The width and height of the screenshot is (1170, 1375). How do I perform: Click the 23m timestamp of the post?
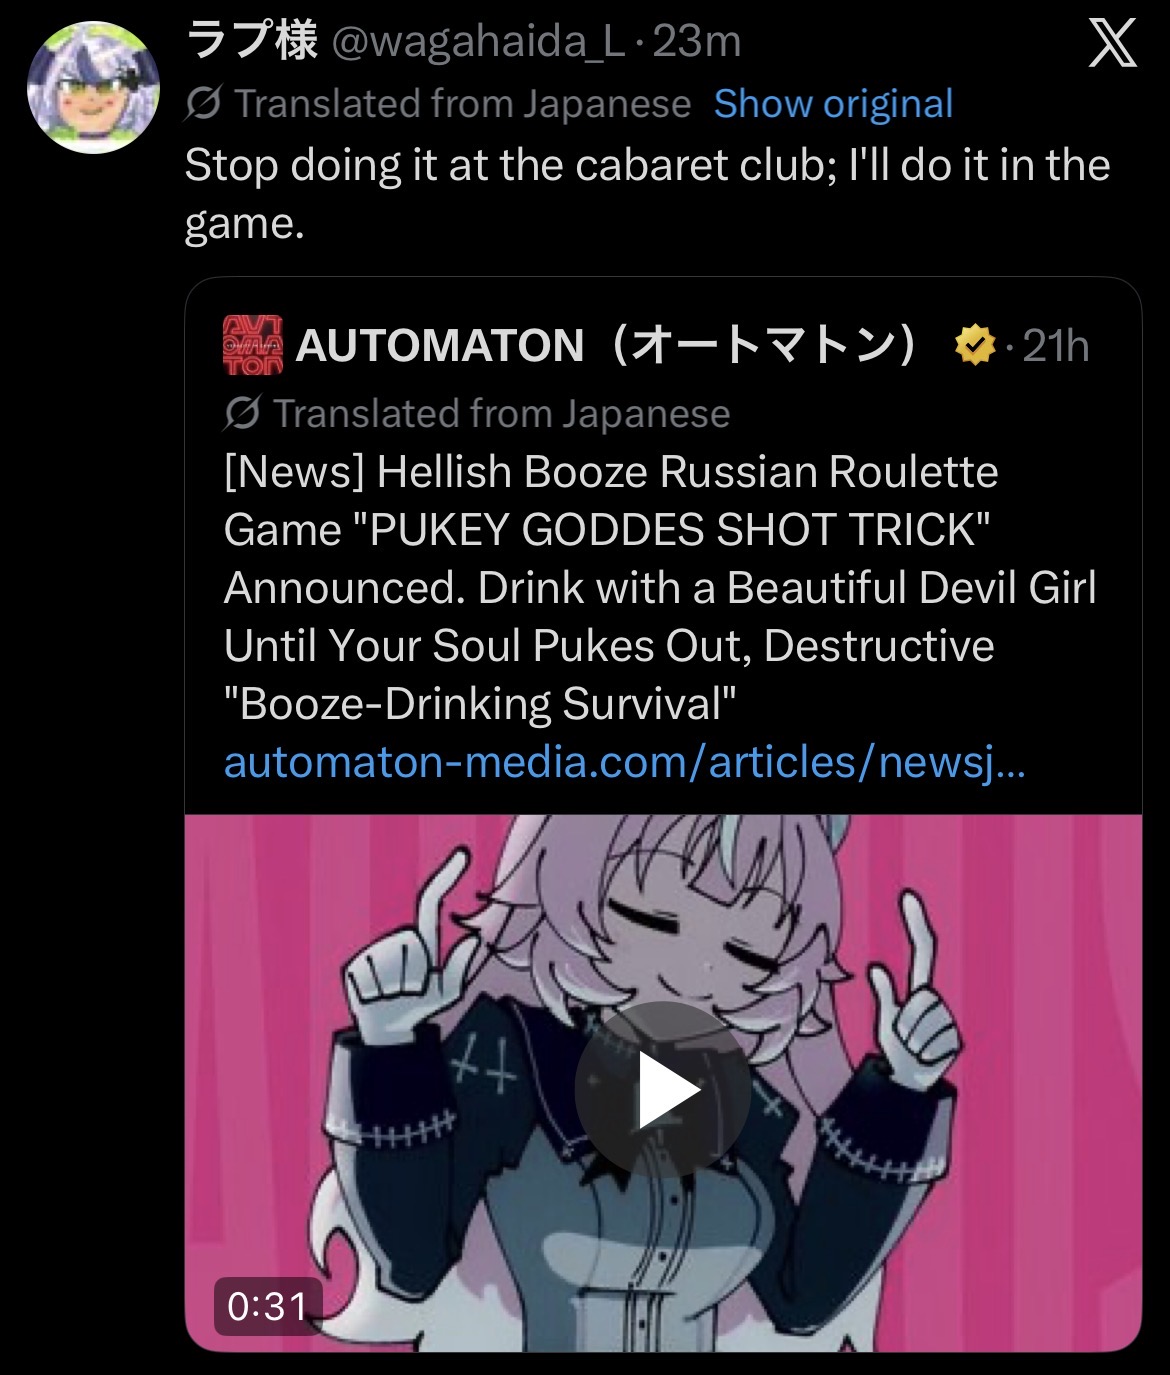coord(697,42)
